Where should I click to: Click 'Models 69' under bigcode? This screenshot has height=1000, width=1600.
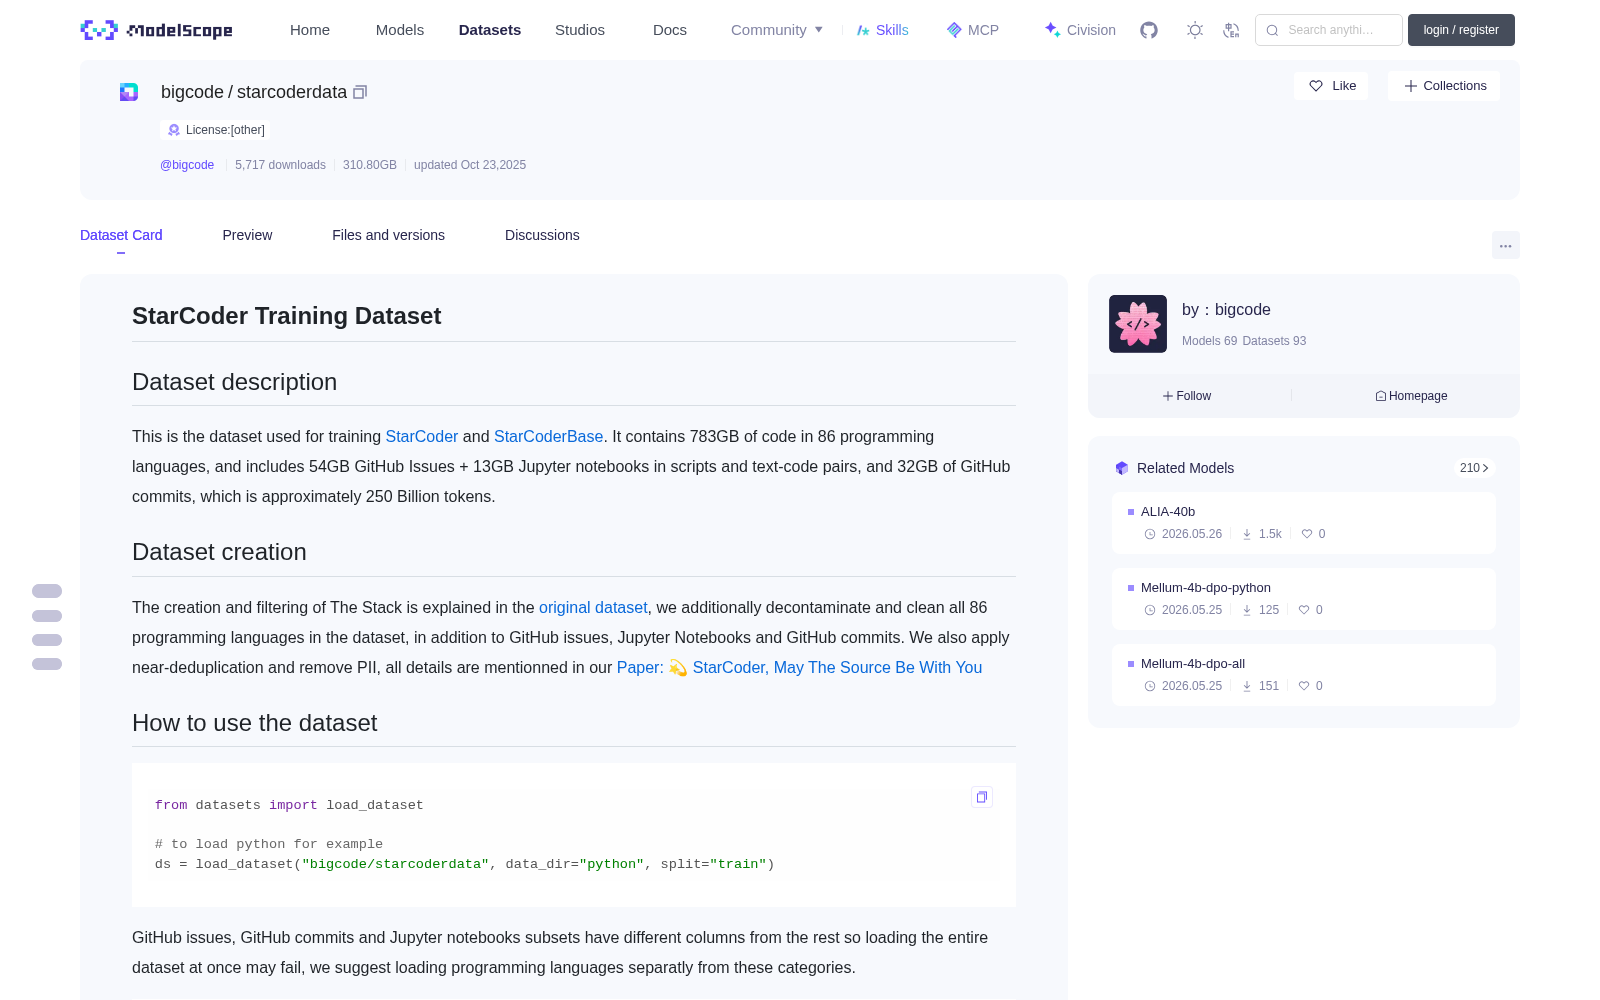coord(1209,341)
